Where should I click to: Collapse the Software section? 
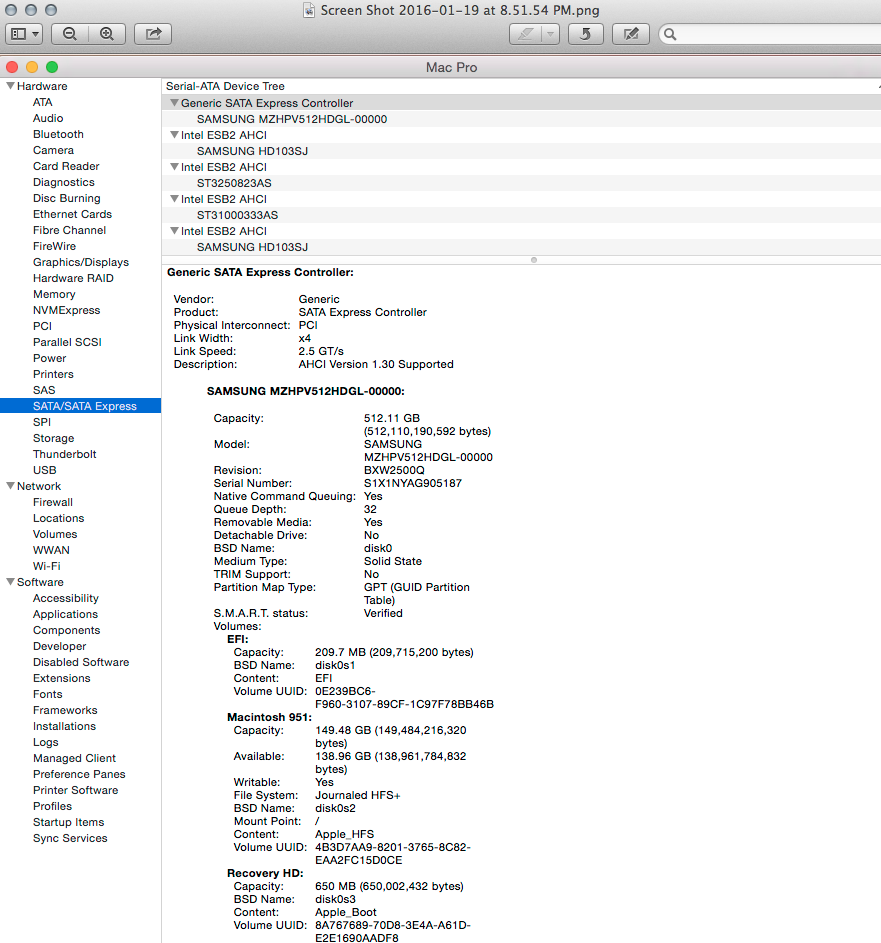[x=10, y=582]
